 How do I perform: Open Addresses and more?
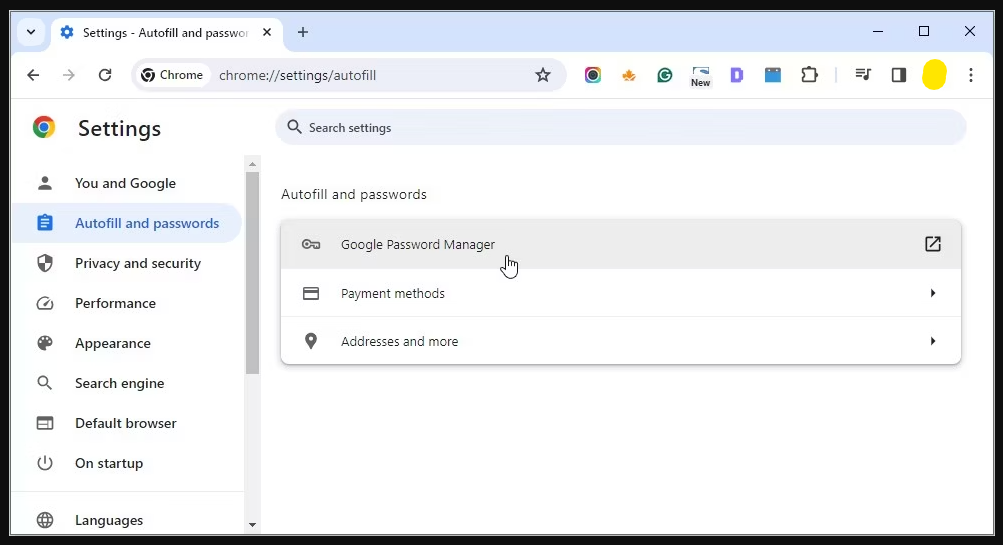620,341
